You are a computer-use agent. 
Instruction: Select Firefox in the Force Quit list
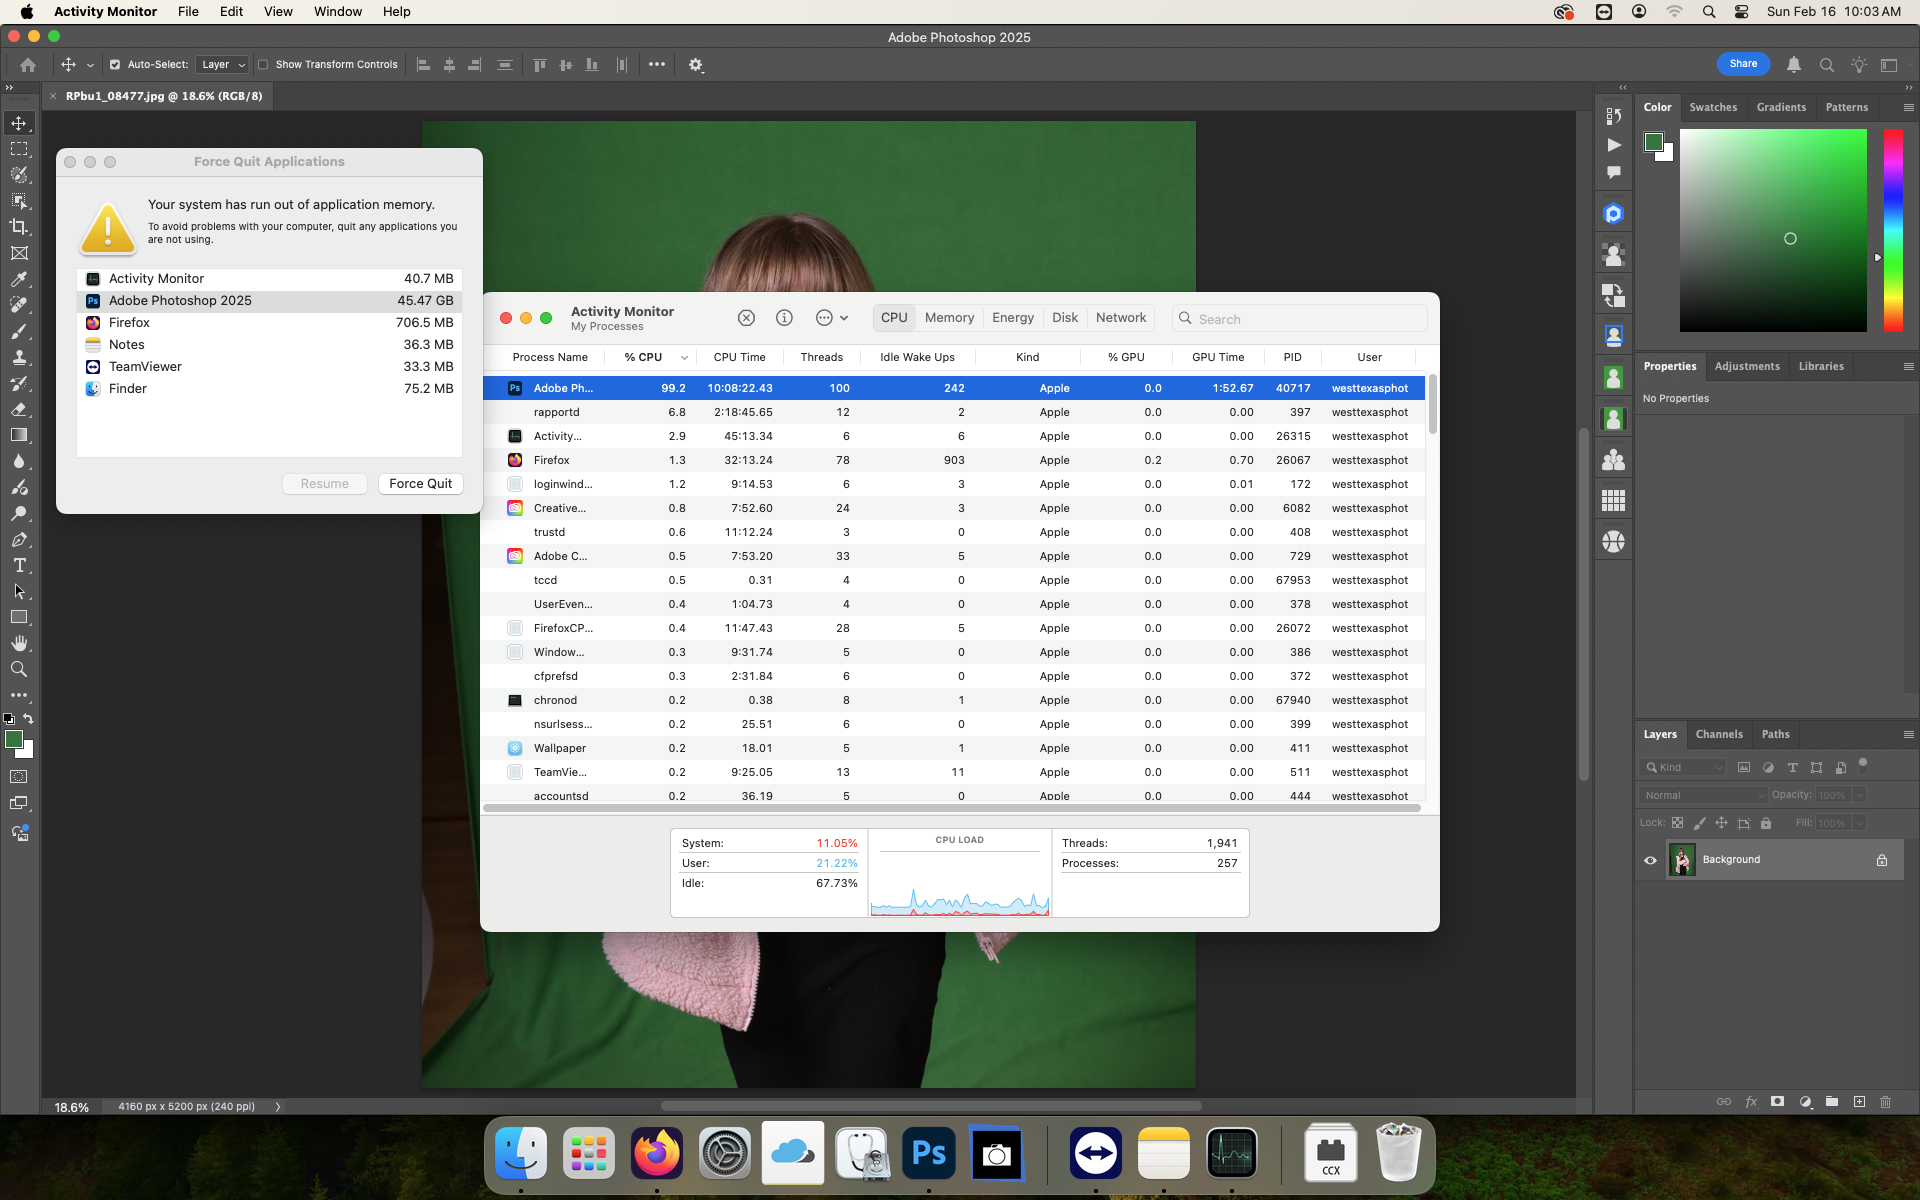click(x=269, y=323)
